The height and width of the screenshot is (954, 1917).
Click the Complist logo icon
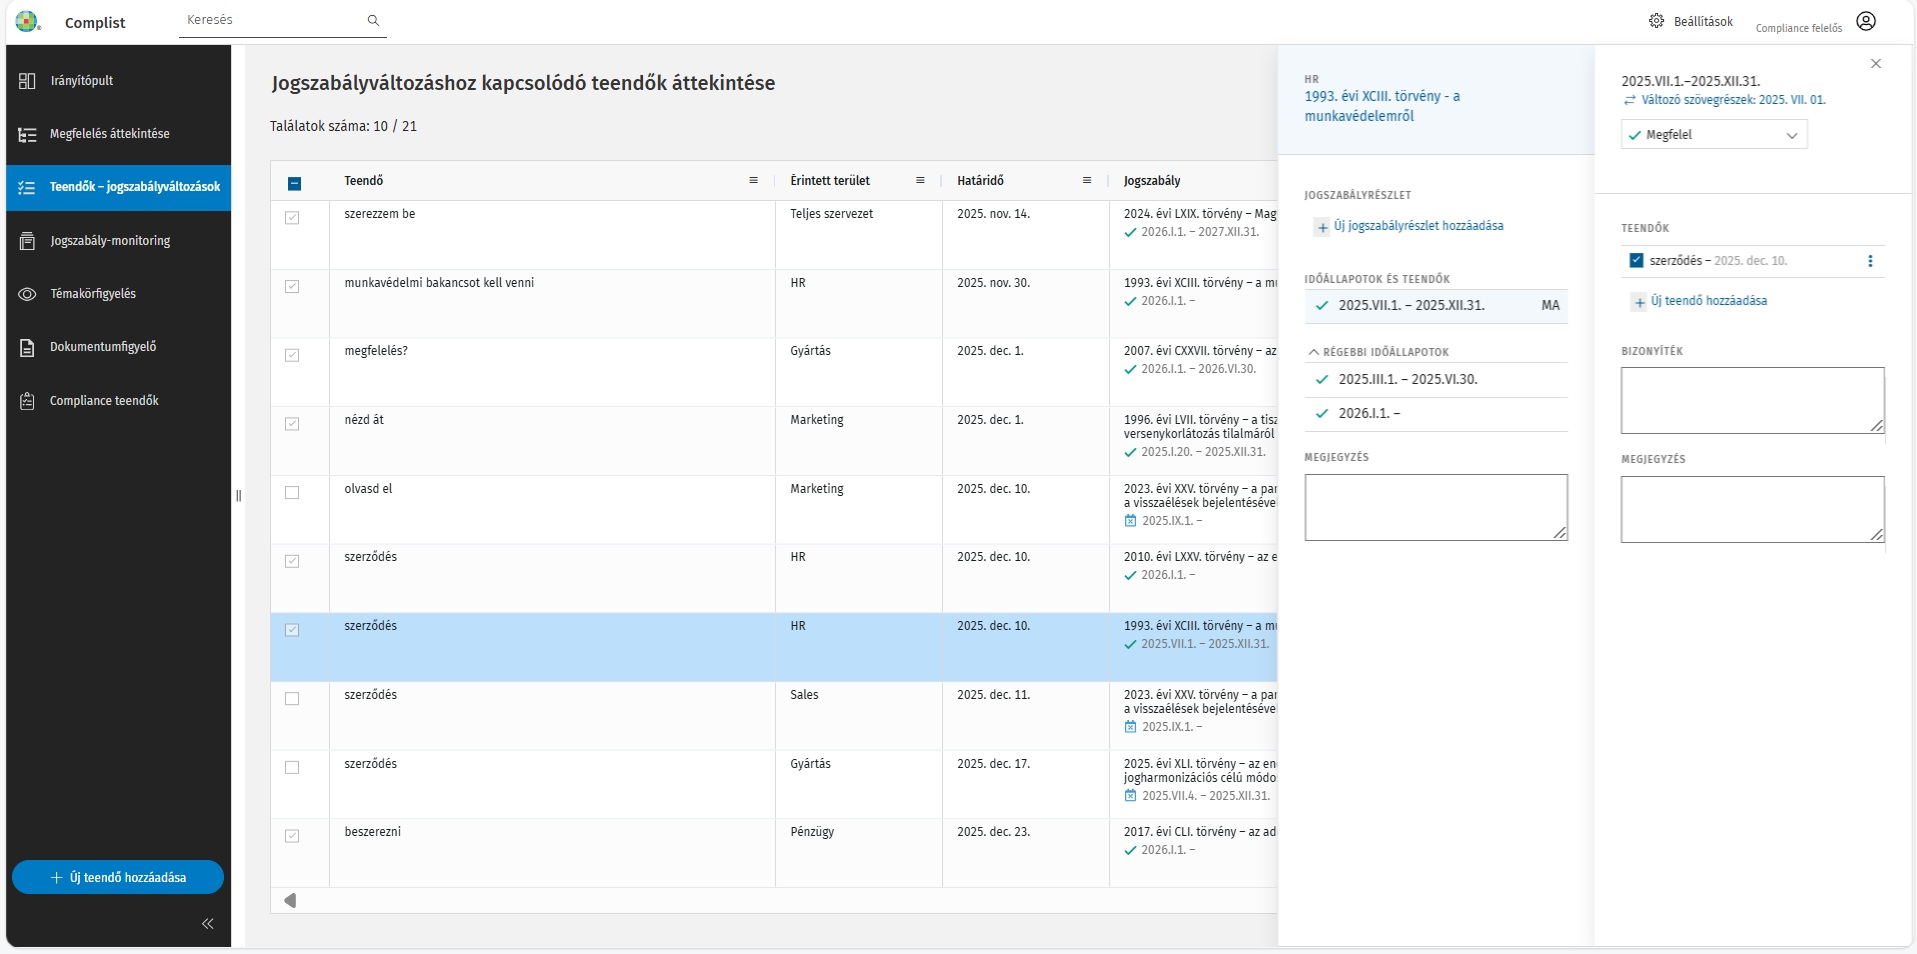27,21
